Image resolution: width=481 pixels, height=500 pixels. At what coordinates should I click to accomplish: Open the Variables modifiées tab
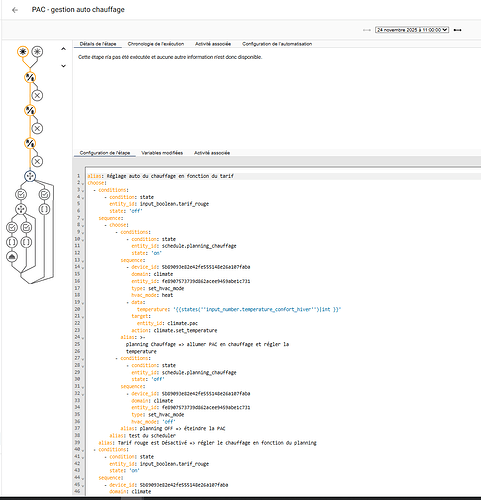tap(162, 153)
